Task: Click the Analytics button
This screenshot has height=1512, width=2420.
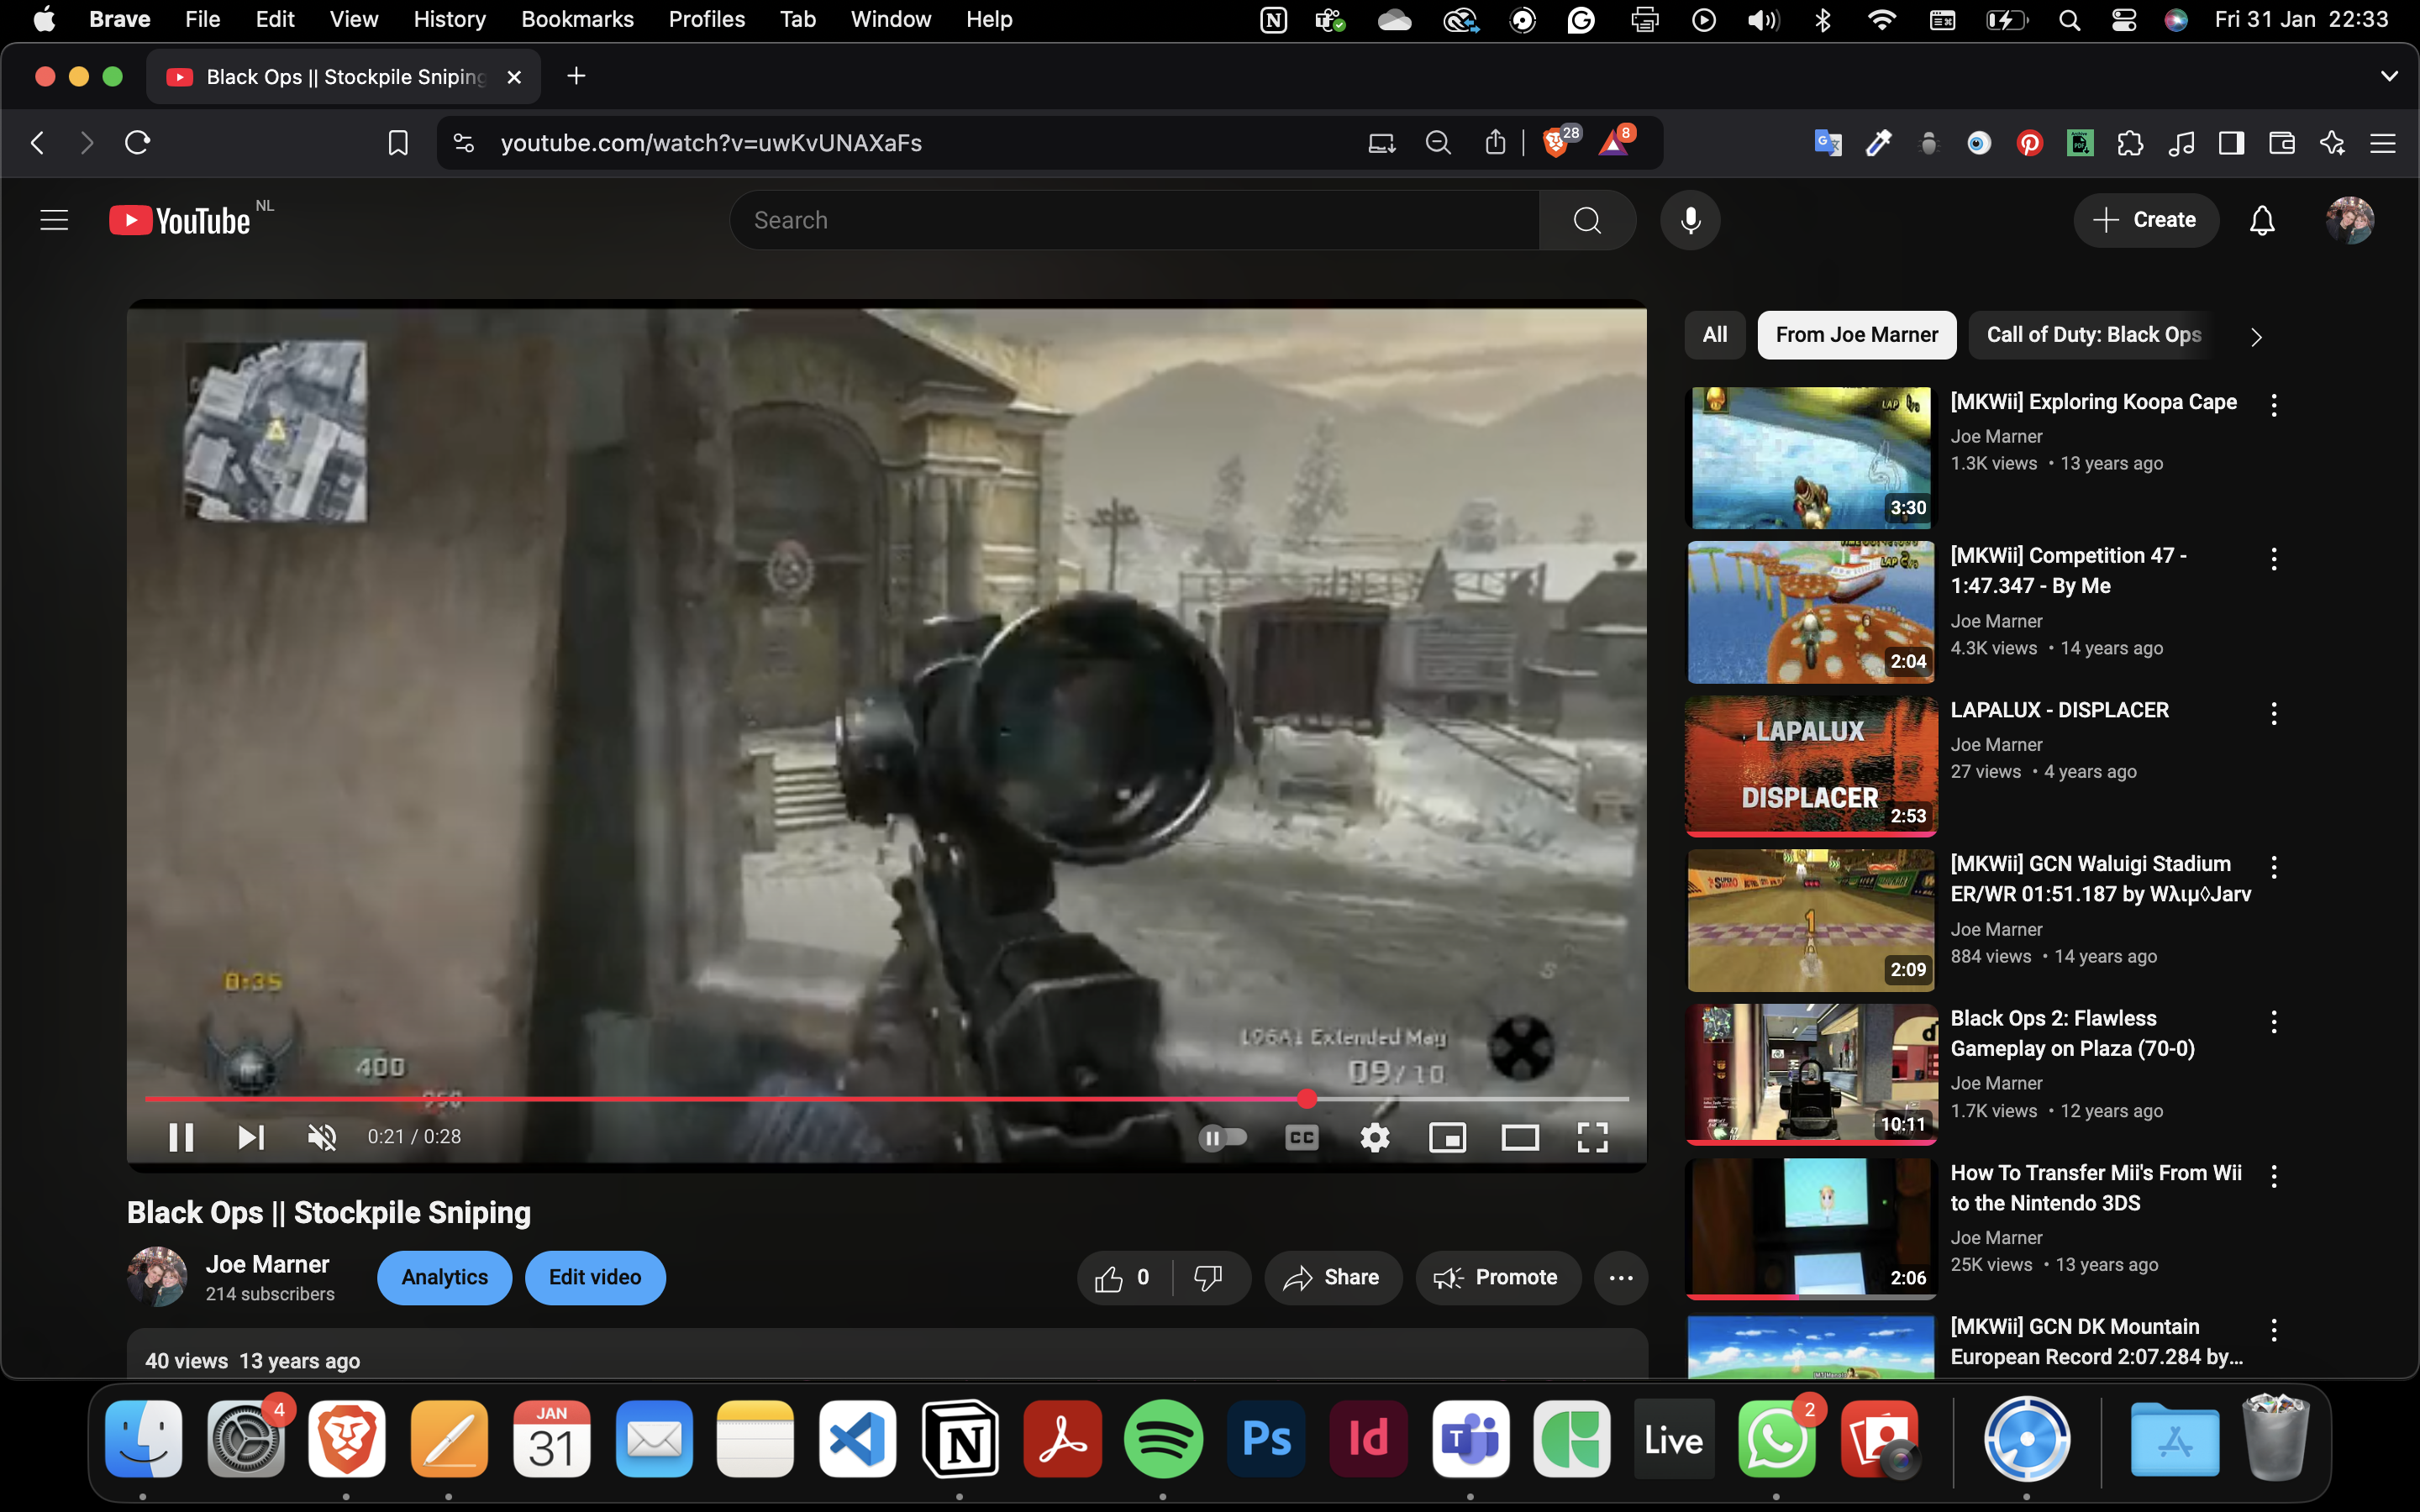Action: (x=444, y=1278)
